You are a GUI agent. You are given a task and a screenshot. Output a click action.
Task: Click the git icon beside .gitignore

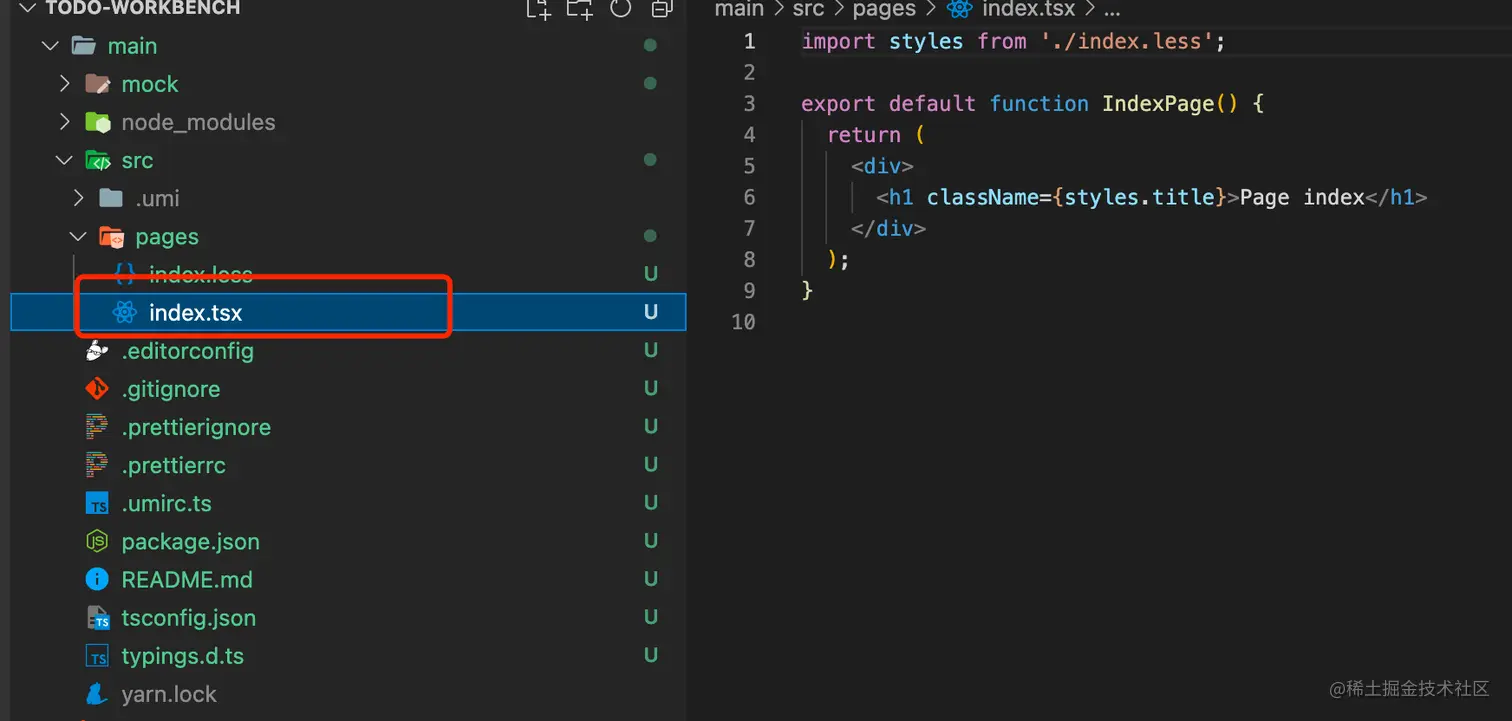[x=97, y=389]
